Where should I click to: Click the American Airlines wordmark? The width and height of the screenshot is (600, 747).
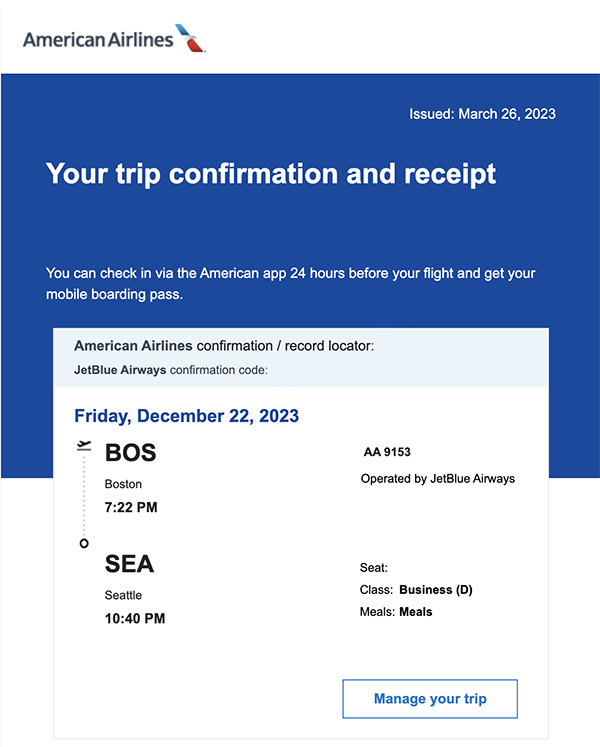[98, 40]
